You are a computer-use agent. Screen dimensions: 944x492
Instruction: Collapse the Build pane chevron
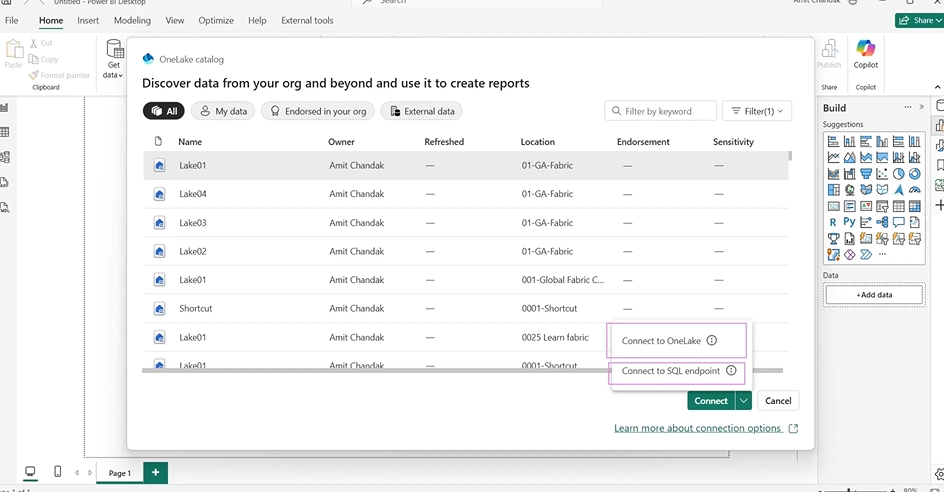pyautogui.click(x=921, y=107)
